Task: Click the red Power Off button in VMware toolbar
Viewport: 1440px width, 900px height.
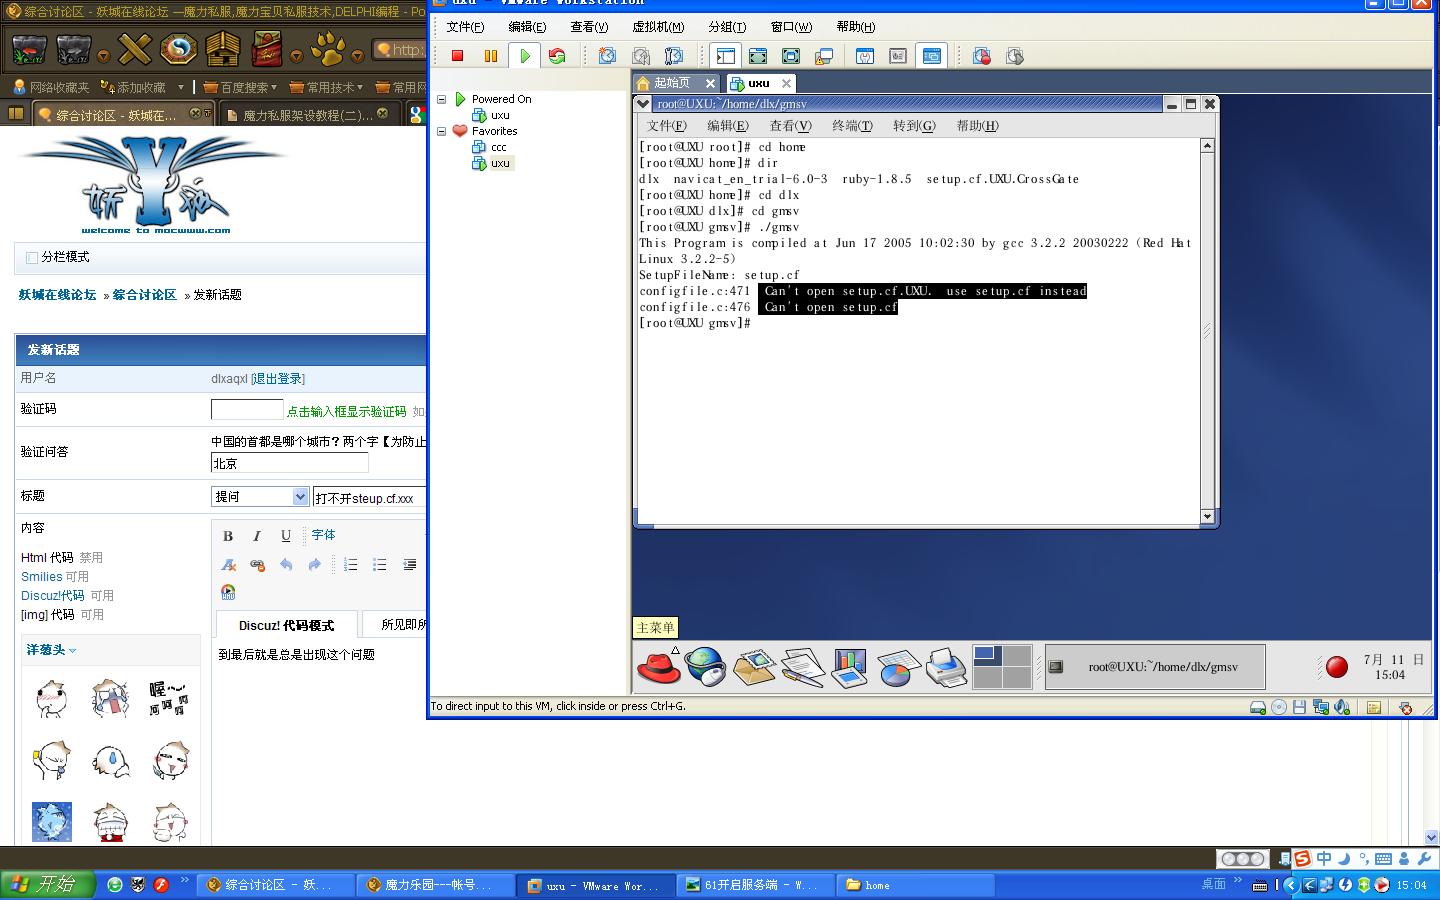Action: pyautogui.click(x=458, y=56)
